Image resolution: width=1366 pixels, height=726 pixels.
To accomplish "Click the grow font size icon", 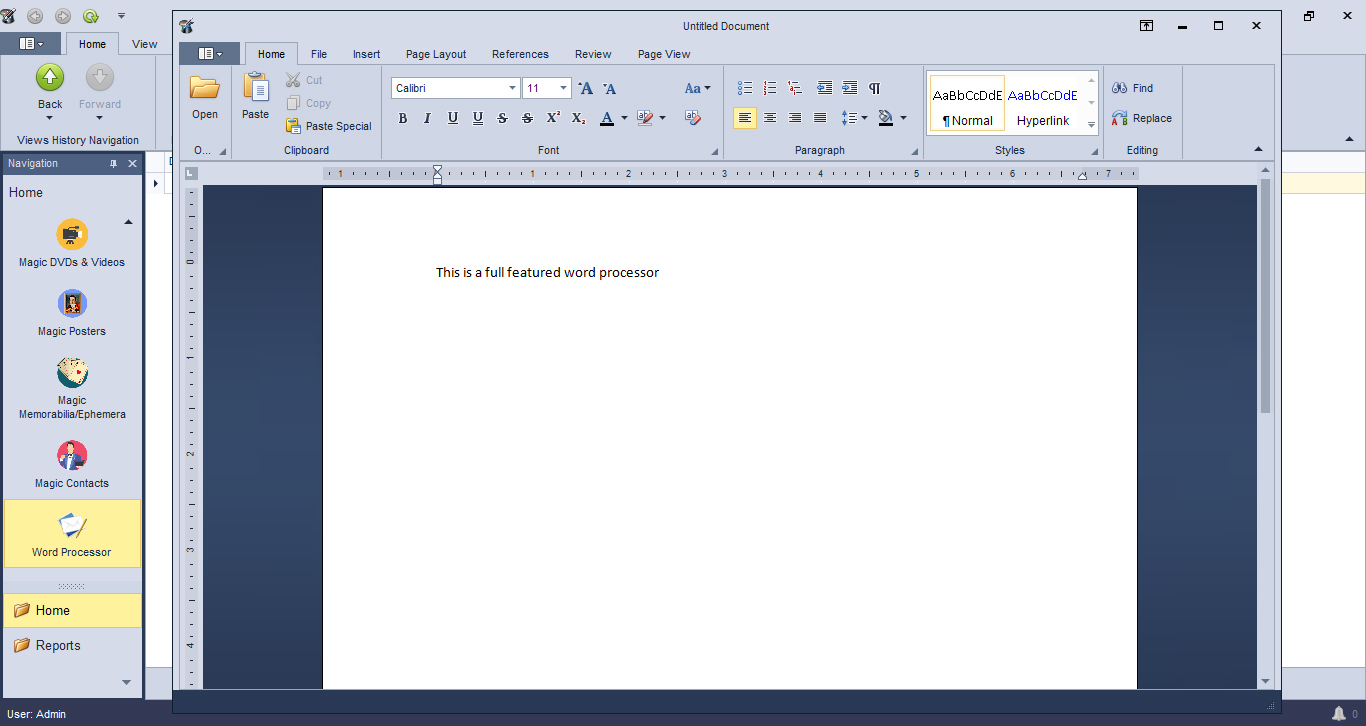I will click(586, 88).
